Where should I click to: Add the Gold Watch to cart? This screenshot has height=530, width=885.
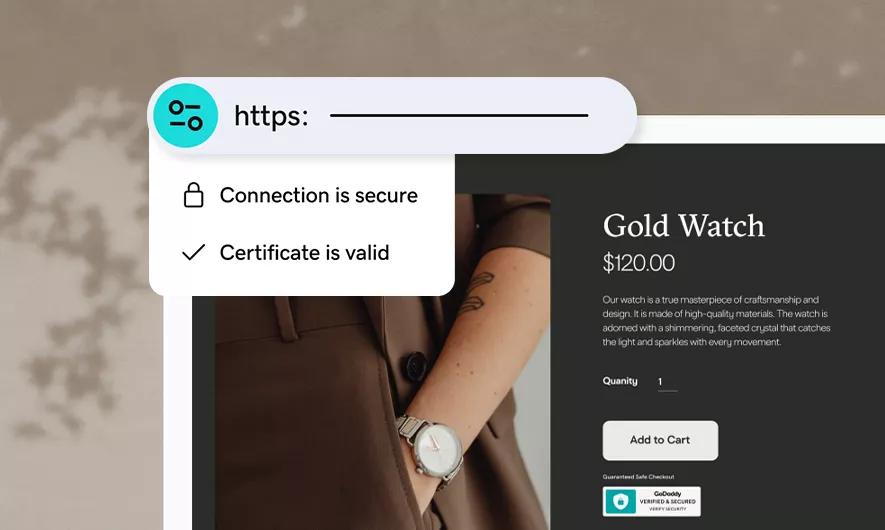tap(660, 440)
